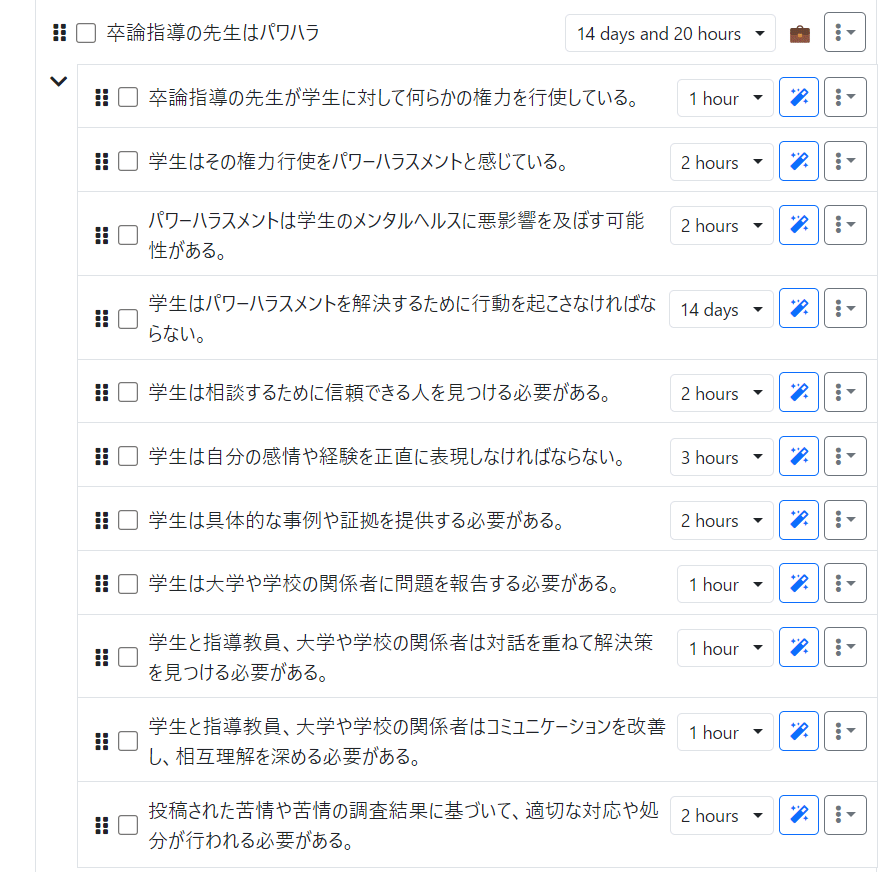
Task: Click text 学生は自分の感情や経験を正直に表現しなければならない
Action: click(388, 457)
